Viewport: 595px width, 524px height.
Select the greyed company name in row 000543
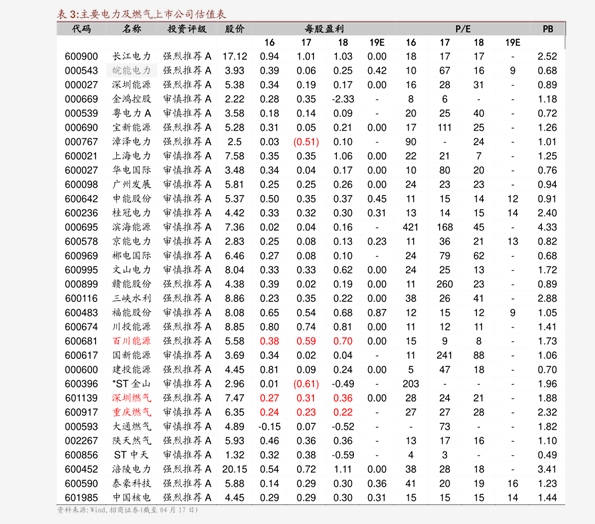[132, 71]
